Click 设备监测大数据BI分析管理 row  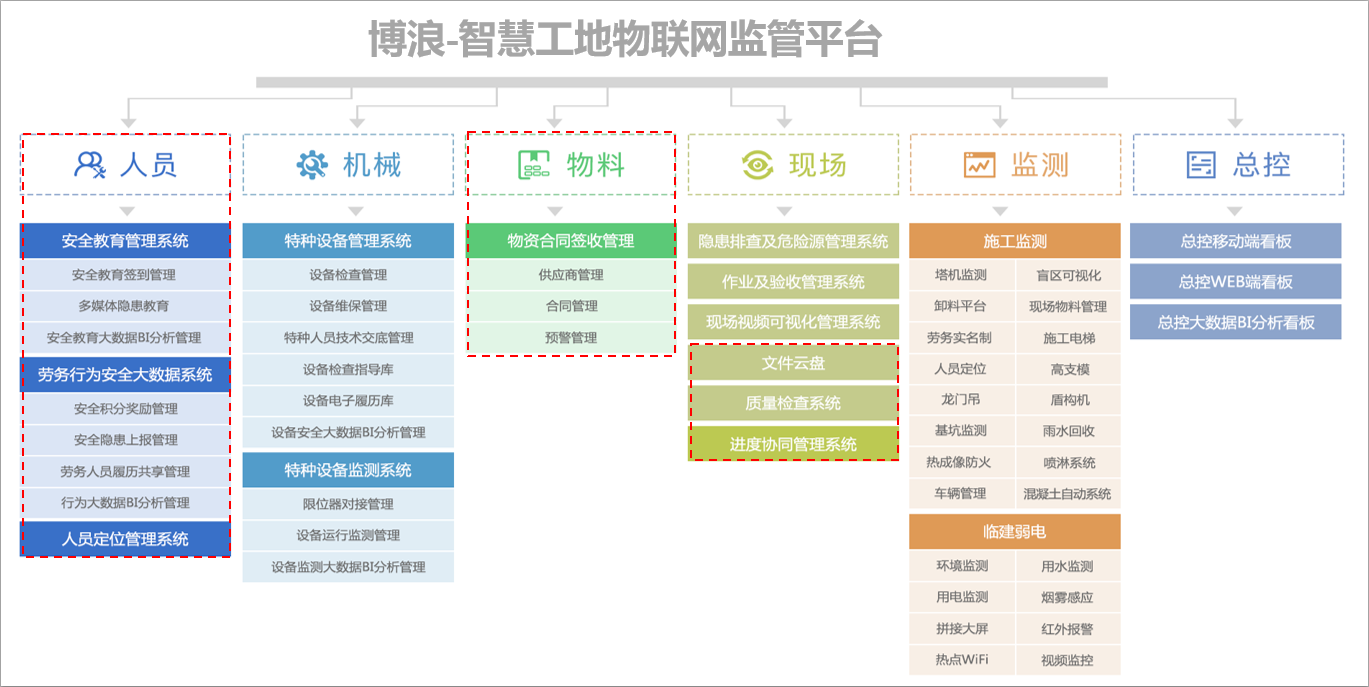[348, 567]
